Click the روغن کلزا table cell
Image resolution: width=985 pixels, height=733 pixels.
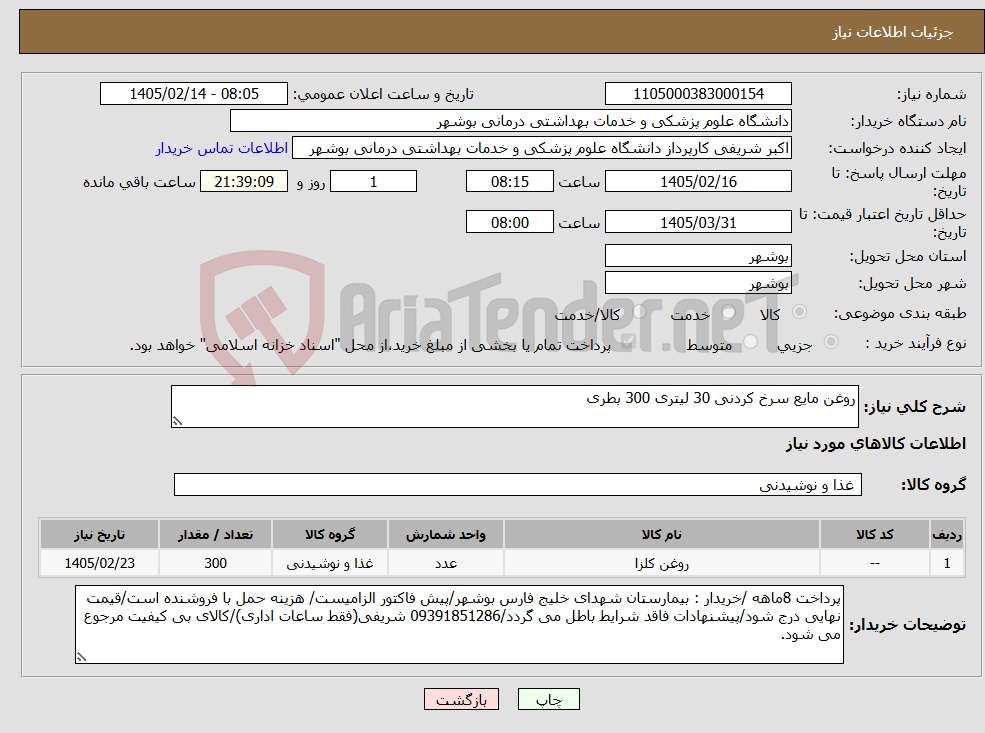point(661,563)
